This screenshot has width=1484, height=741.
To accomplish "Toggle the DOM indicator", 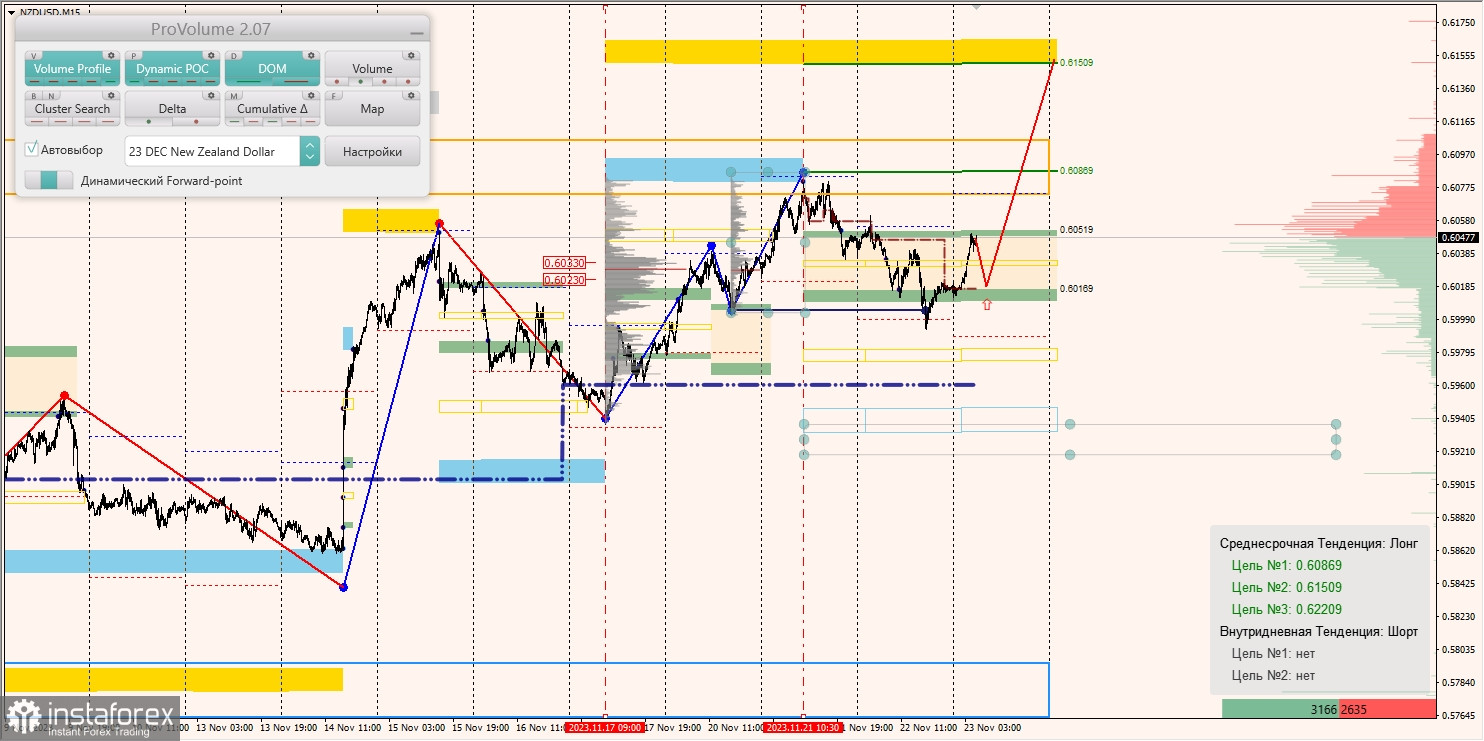I will pos(272,69).
